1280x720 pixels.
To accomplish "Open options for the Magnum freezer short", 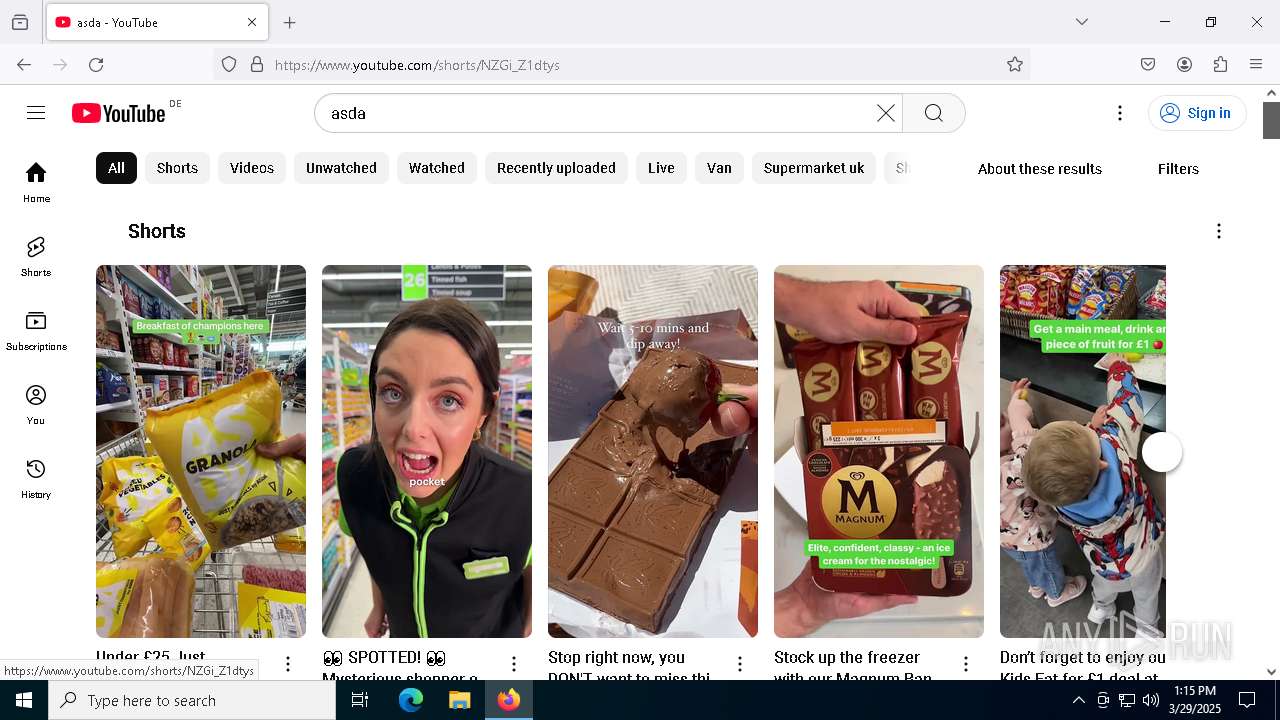I will [x=966, y=664].
